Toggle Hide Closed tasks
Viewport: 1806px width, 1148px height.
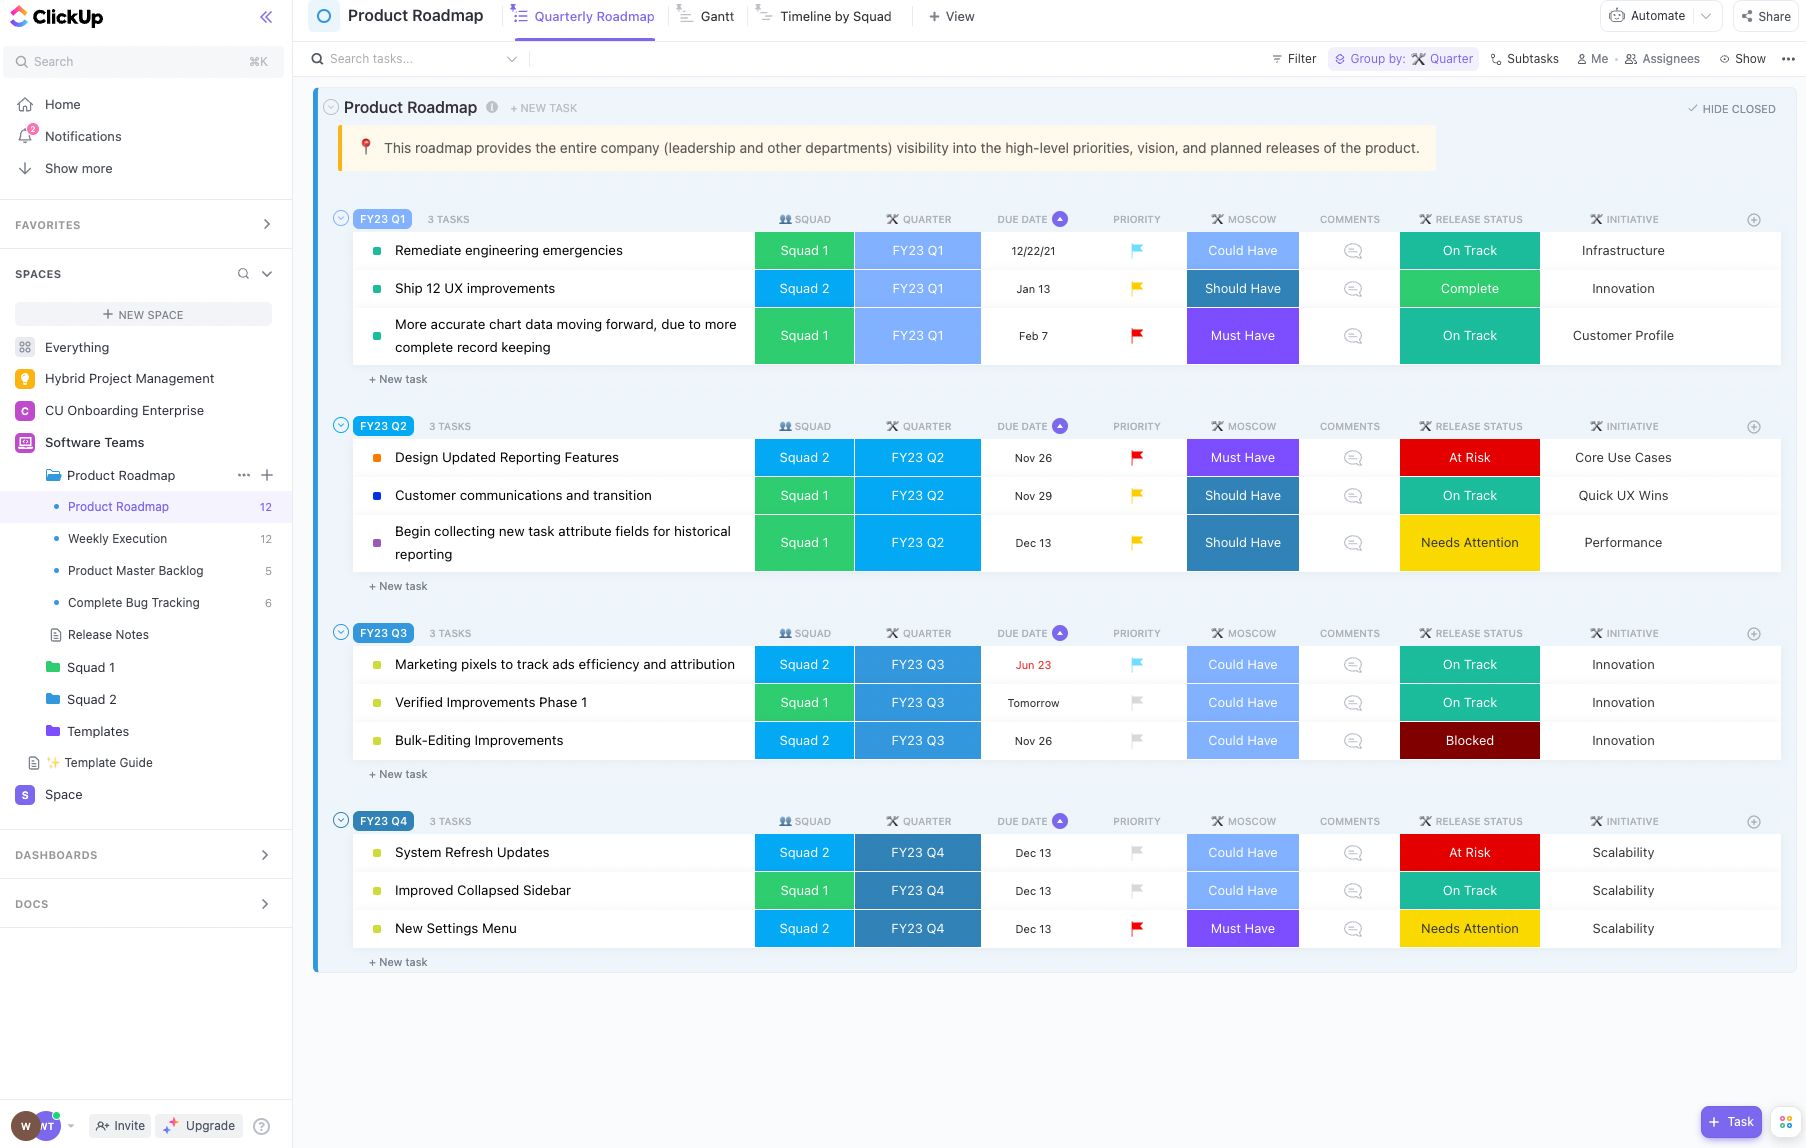click(1731, 109)
